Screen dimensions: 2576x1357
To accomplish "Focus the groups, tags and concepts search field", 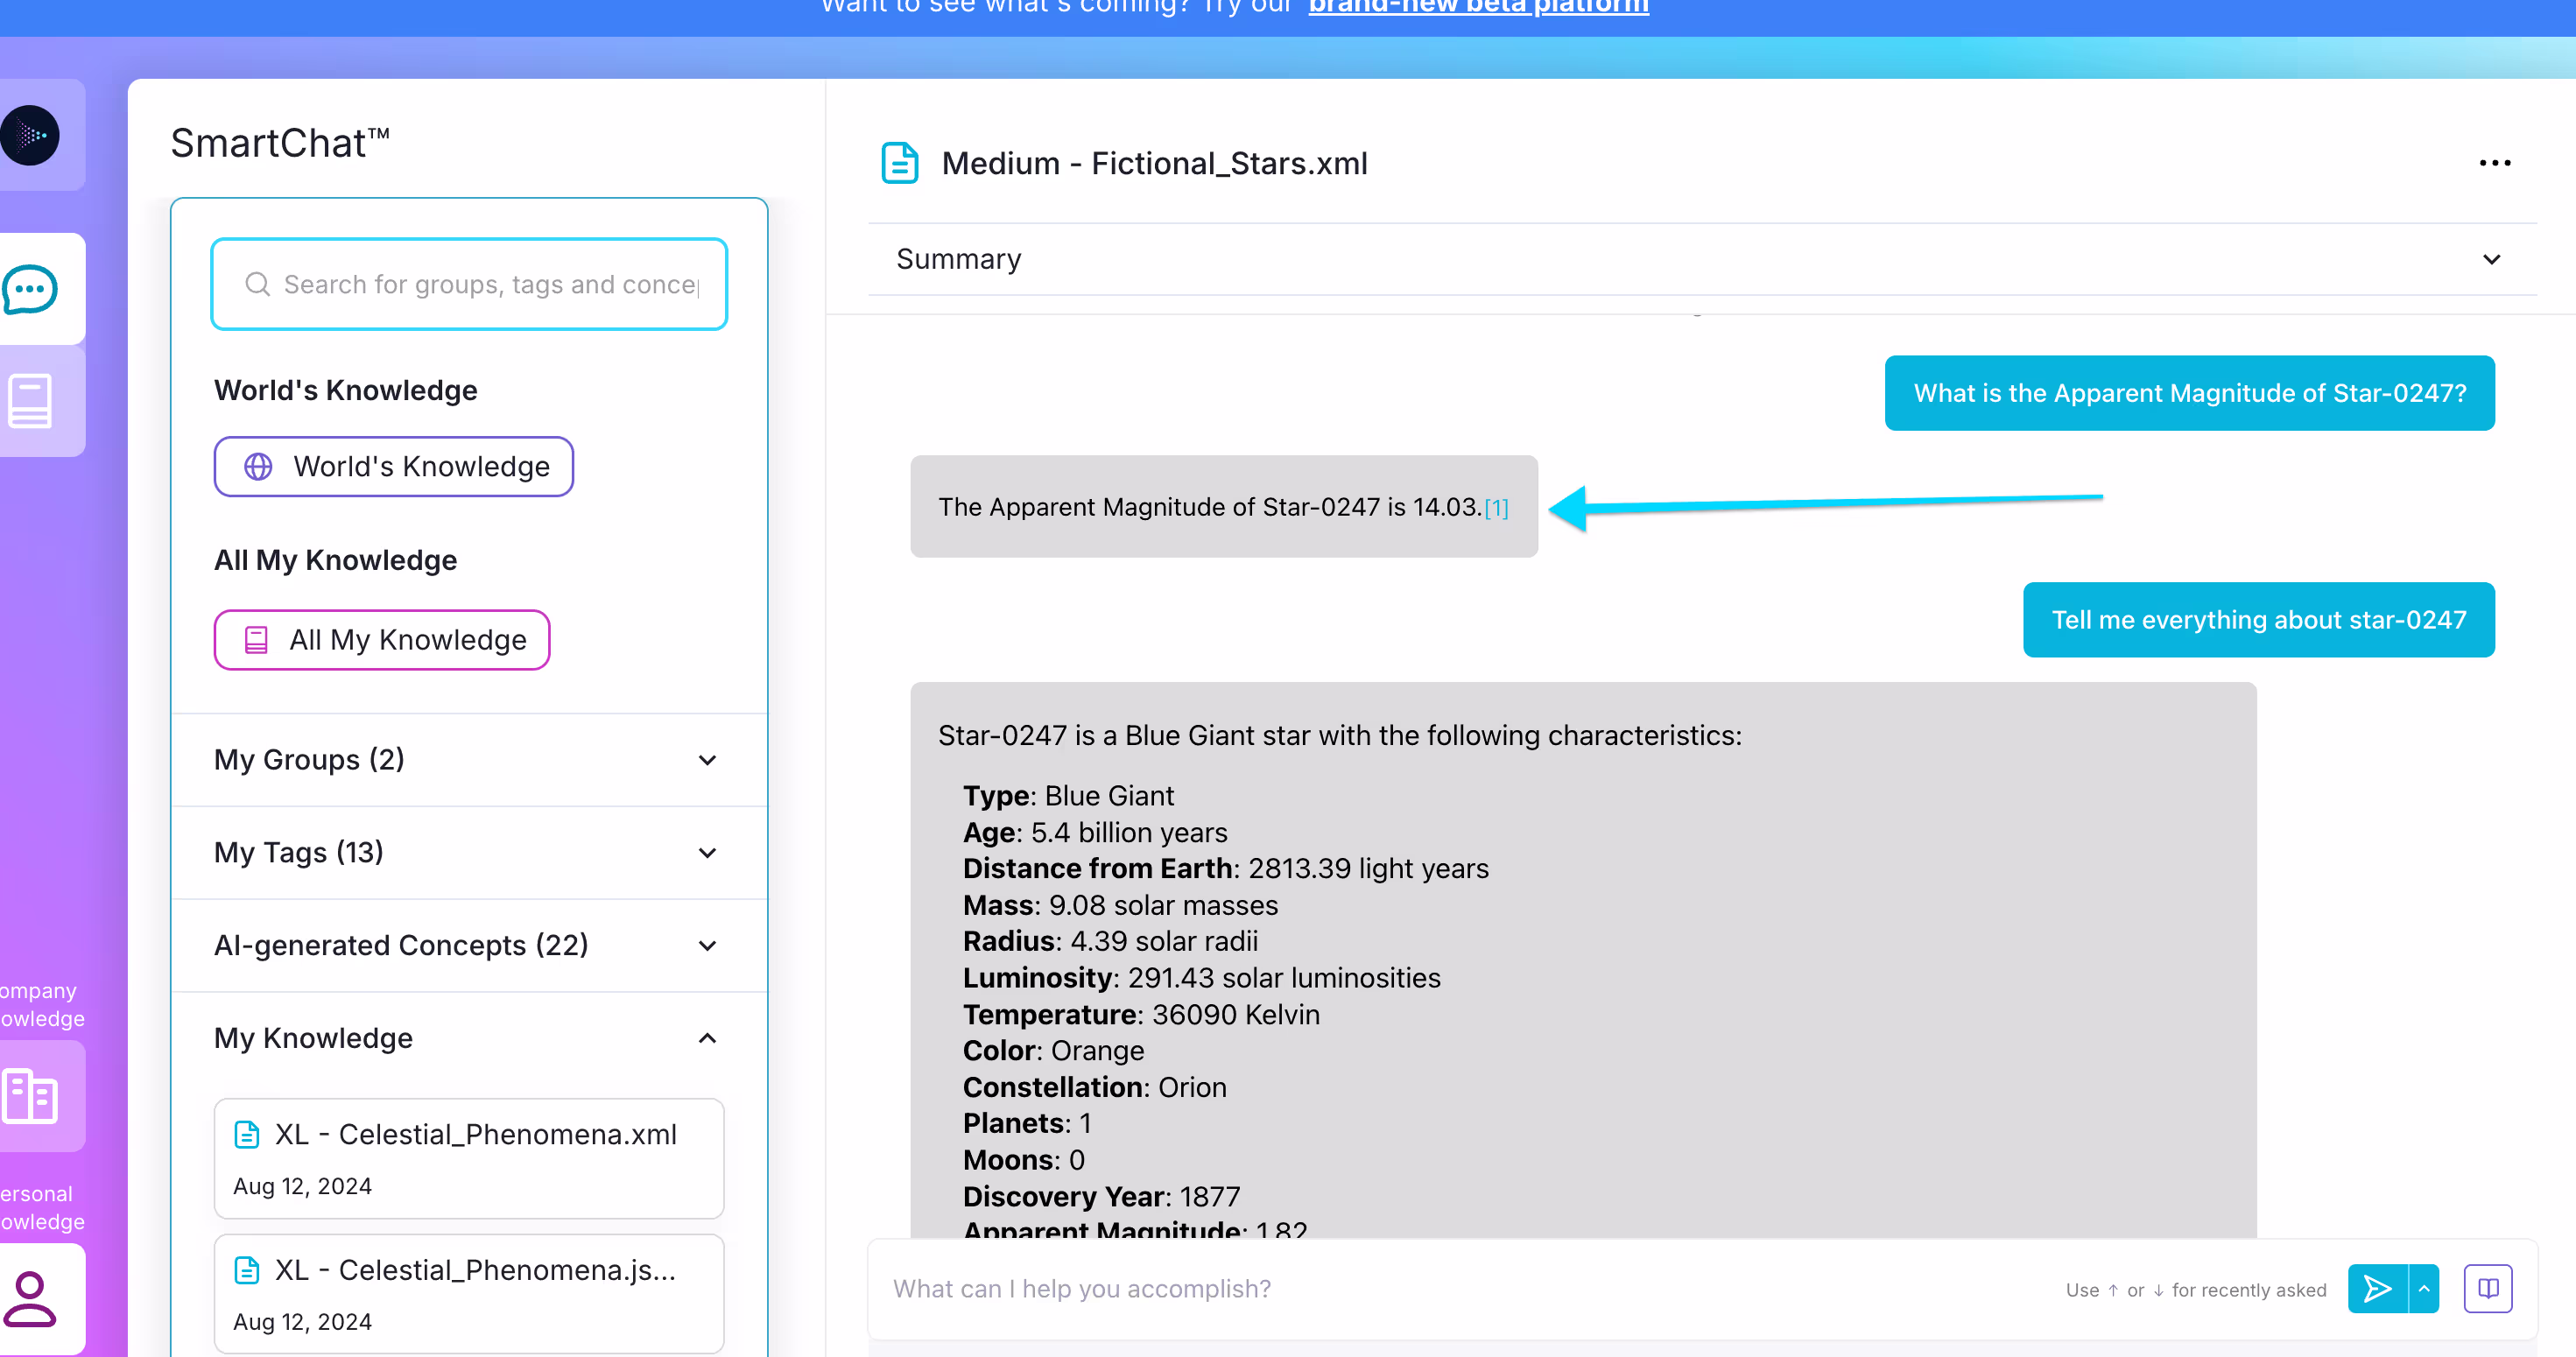I will point(469,284).
